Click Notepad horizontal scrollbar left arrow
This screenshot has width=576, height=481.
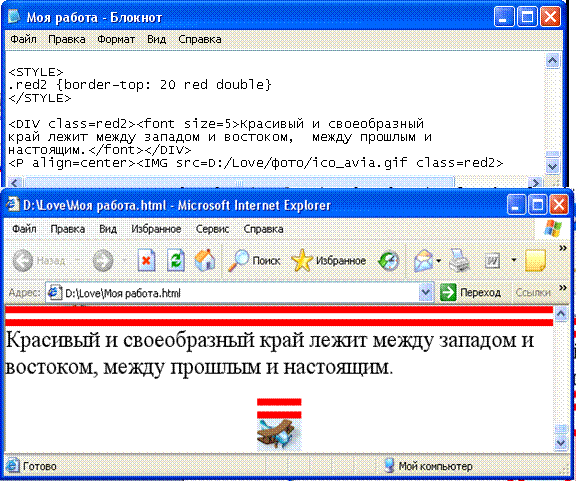pos(15,182)
